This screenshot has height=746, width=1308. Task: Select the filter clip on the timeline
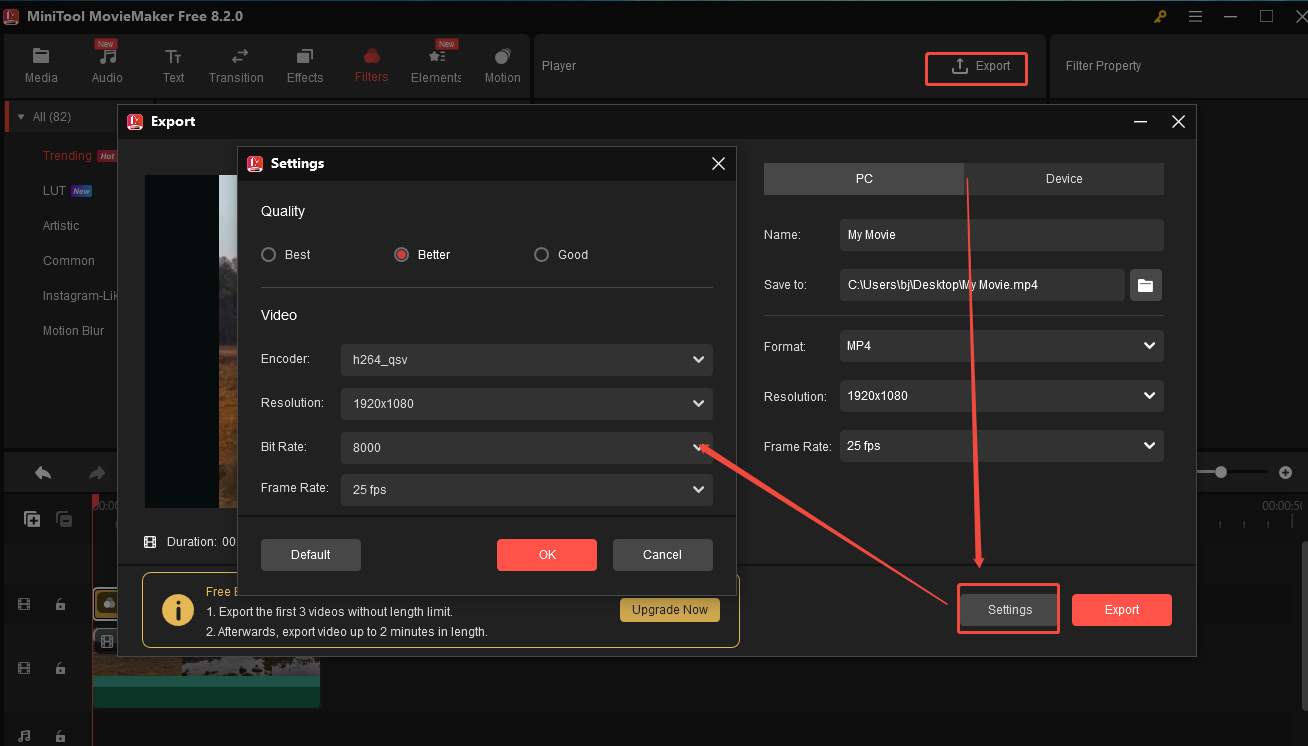(x=106, y=603)
